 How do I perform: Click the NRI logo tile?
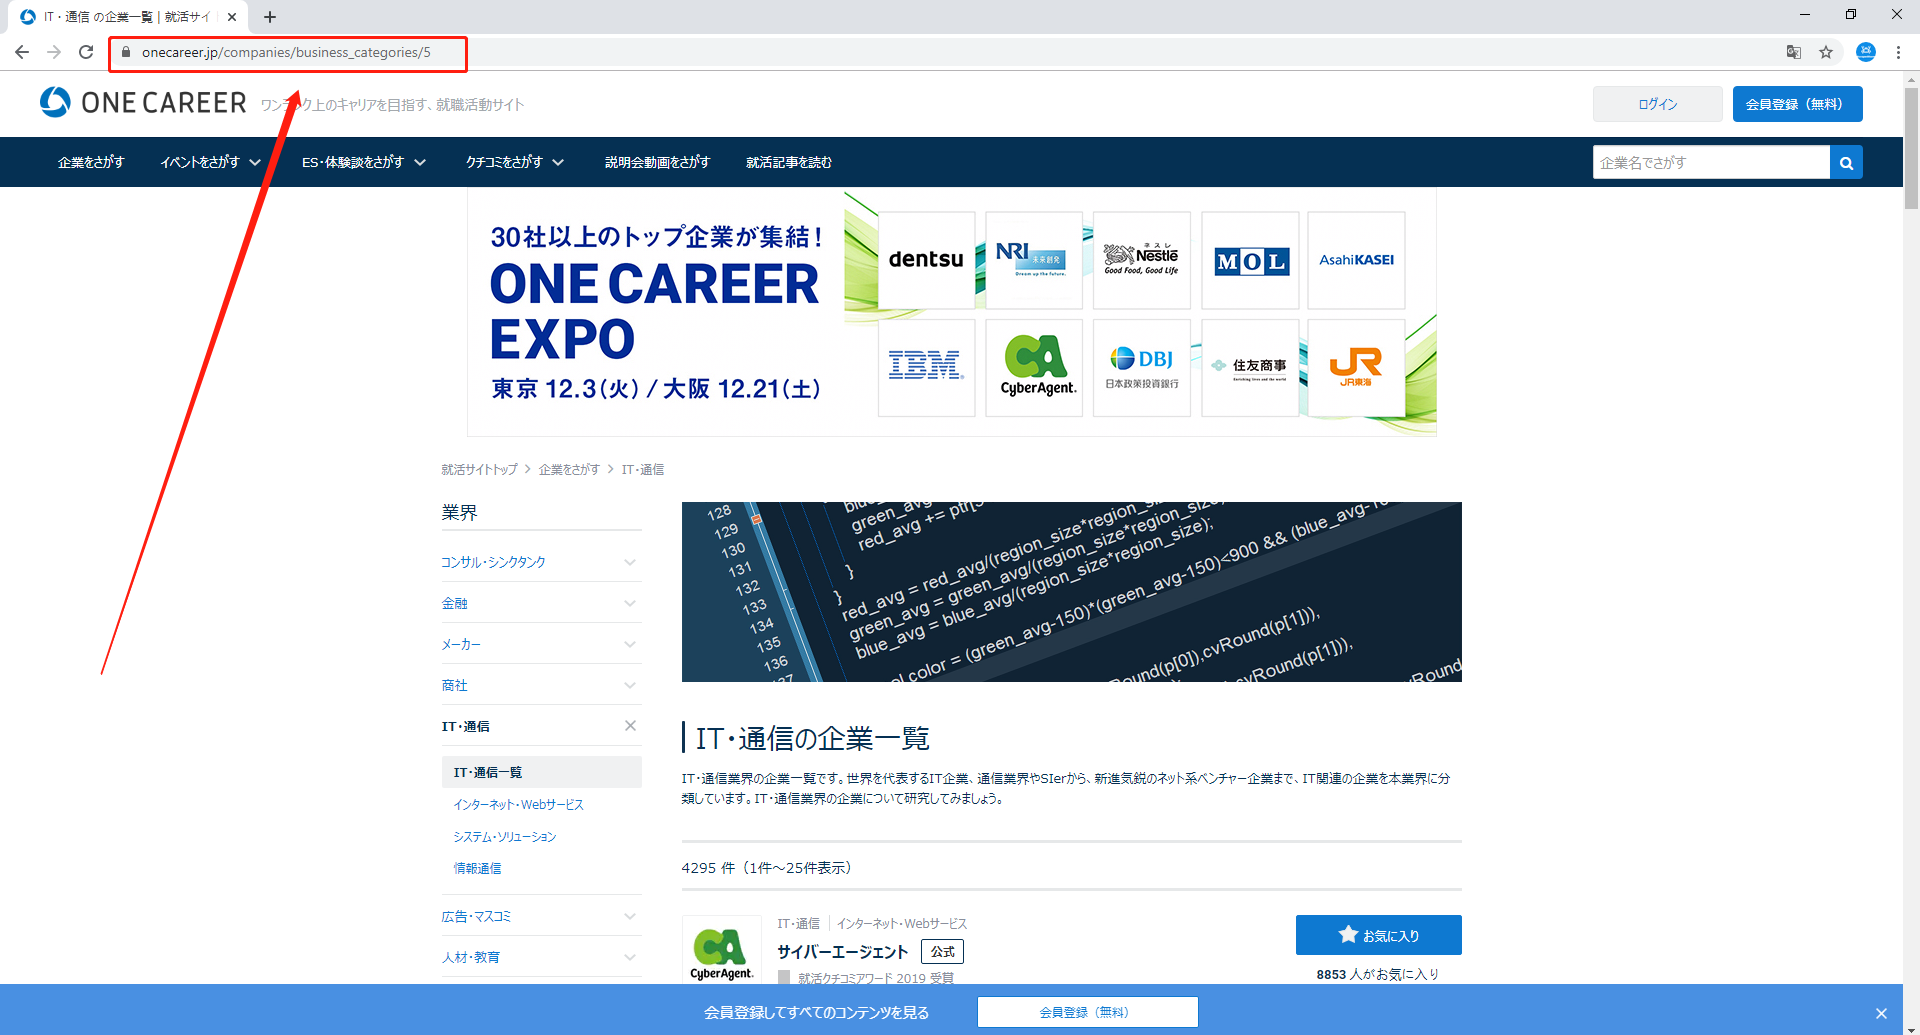(1033, 260)
